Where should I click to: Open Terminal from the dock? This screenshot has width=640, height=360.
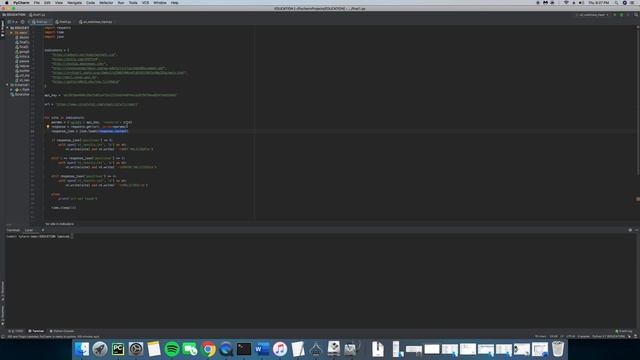(x=244, y=349)
